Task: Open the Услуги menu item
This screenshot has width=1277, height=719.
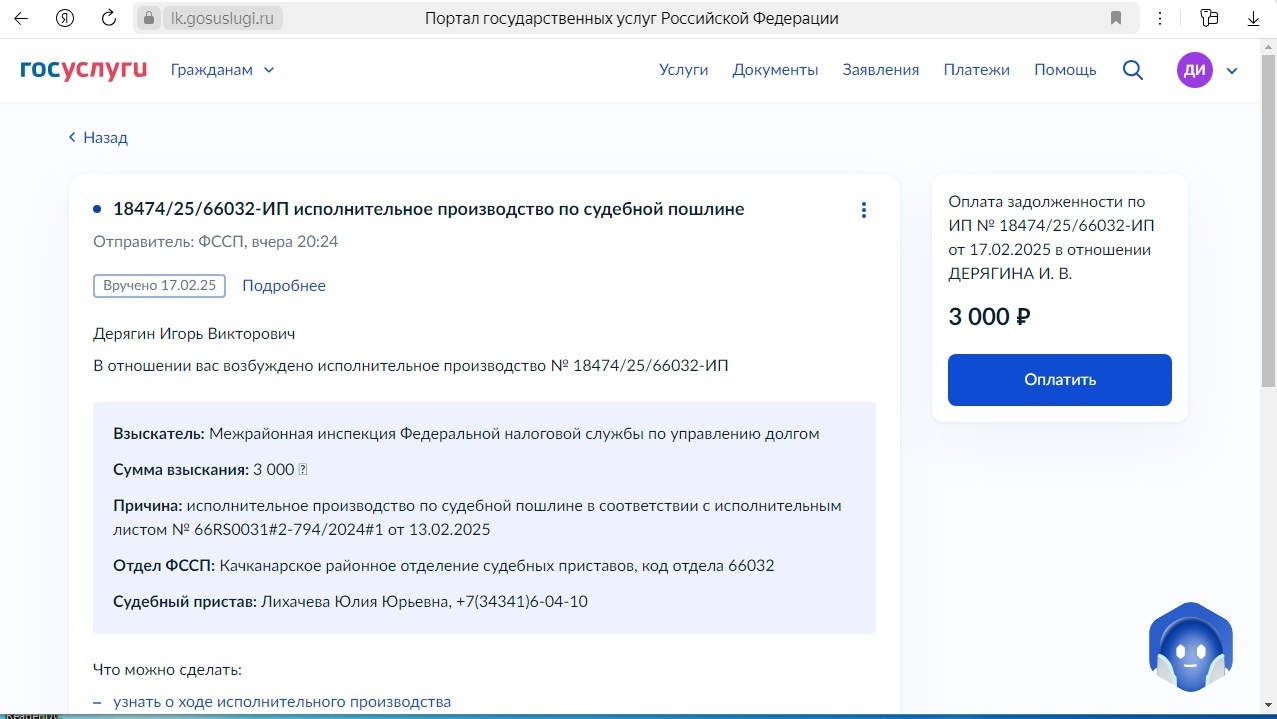Action: pos(684,70)
